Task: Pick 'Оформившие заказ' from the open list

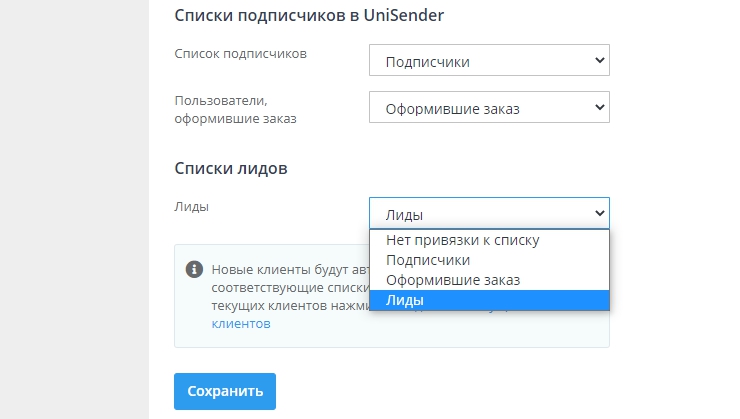Action: [x=453, y=280]
